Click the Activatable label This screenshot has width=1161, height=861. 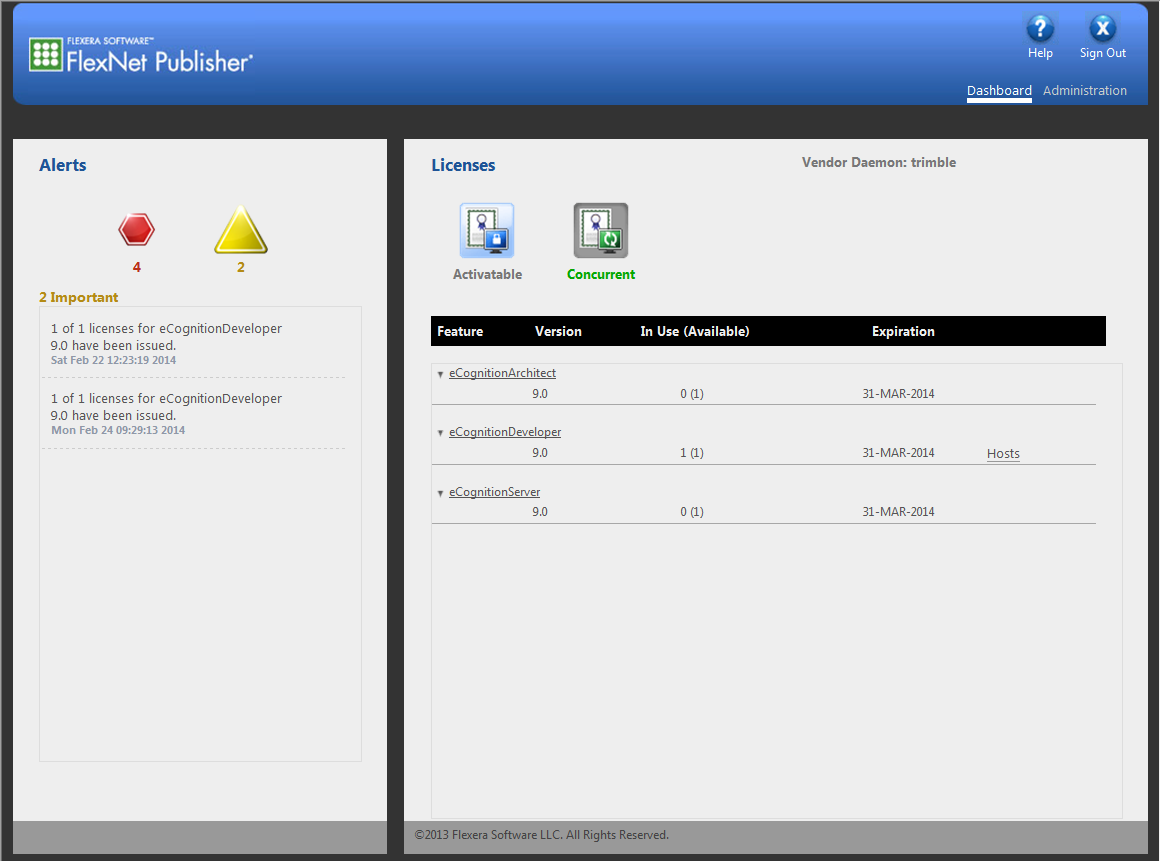pos(487,275)
